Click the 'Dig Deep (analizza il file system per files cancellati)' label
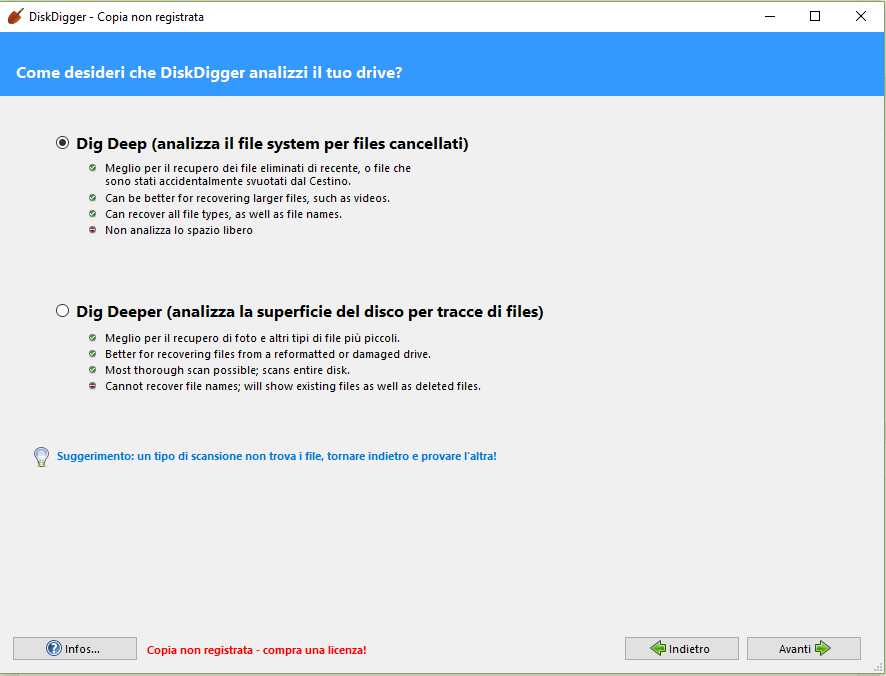Image resolution: width=886 pixels, height=676 pixels. [x=272, y=144]
